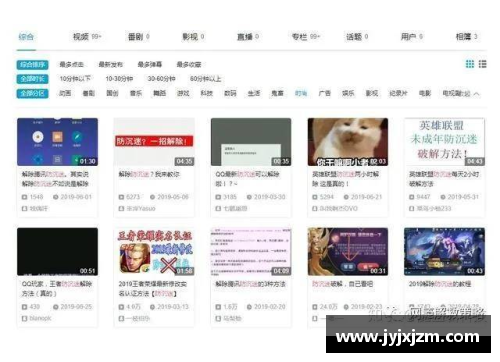
Task: Open the cat meme 02:03 thumbnail
Action: pyautogui.click(x=348, y=142)
